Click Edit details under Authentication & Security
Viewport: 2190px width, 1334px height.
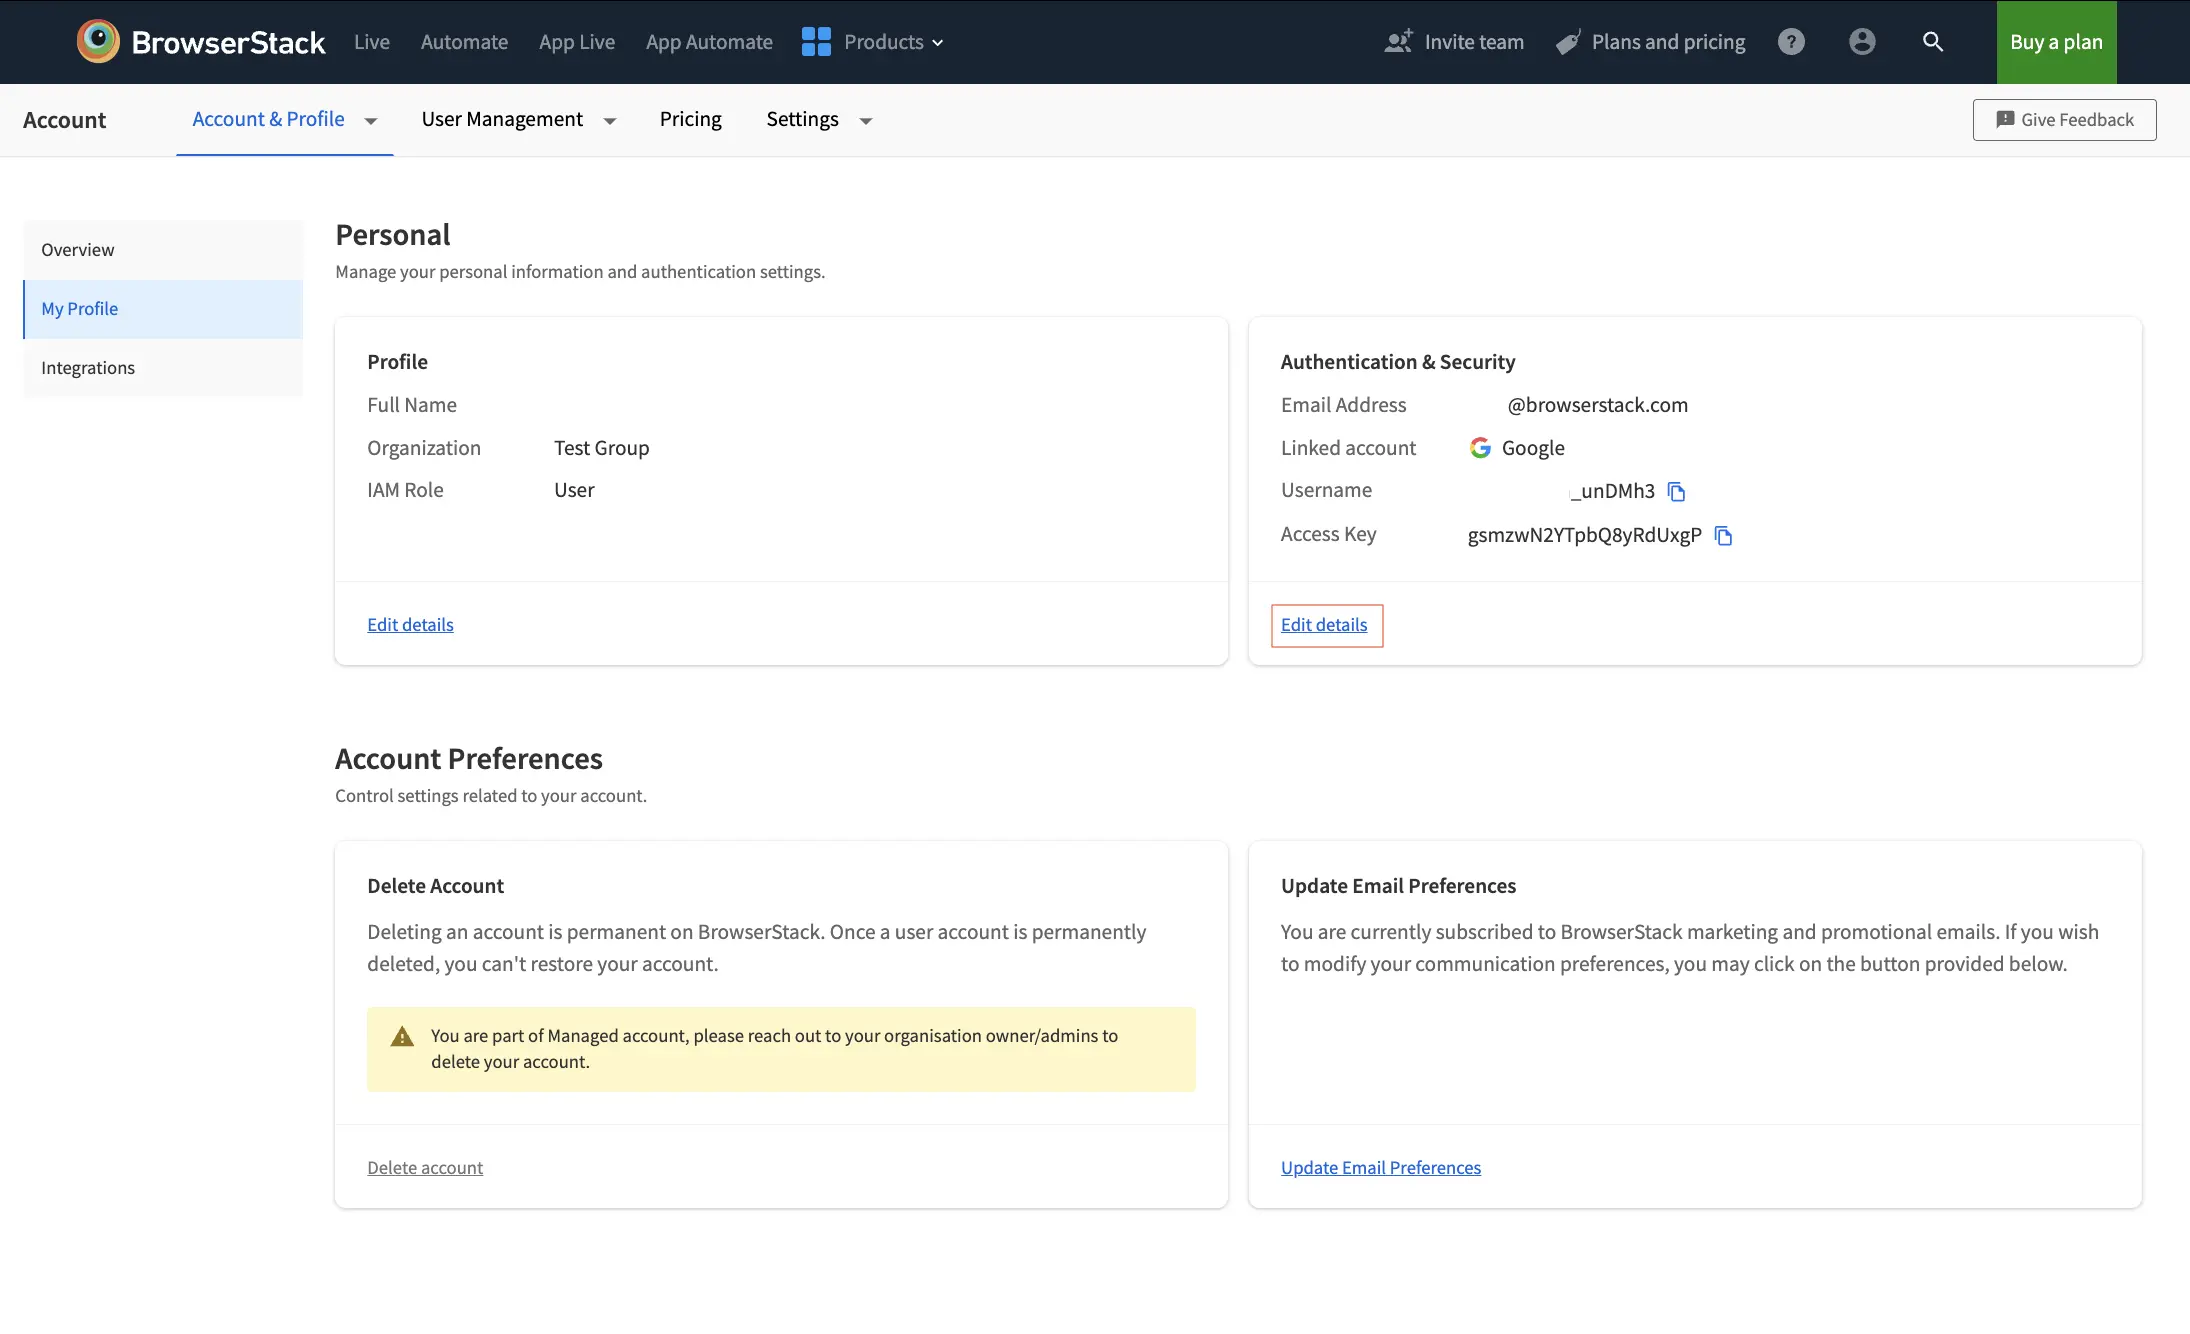1324,625
